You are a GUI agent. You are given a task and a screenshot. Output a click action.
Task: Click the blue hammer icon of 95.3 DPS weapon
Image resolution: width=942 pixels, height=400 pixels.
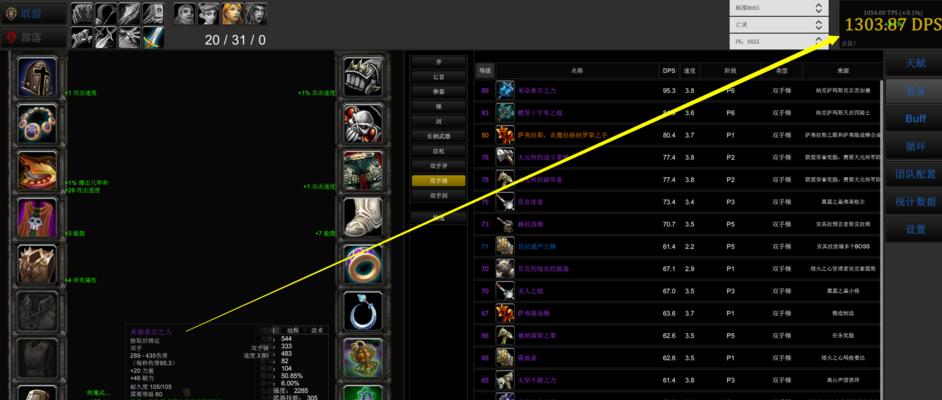(x=505, y=91)
